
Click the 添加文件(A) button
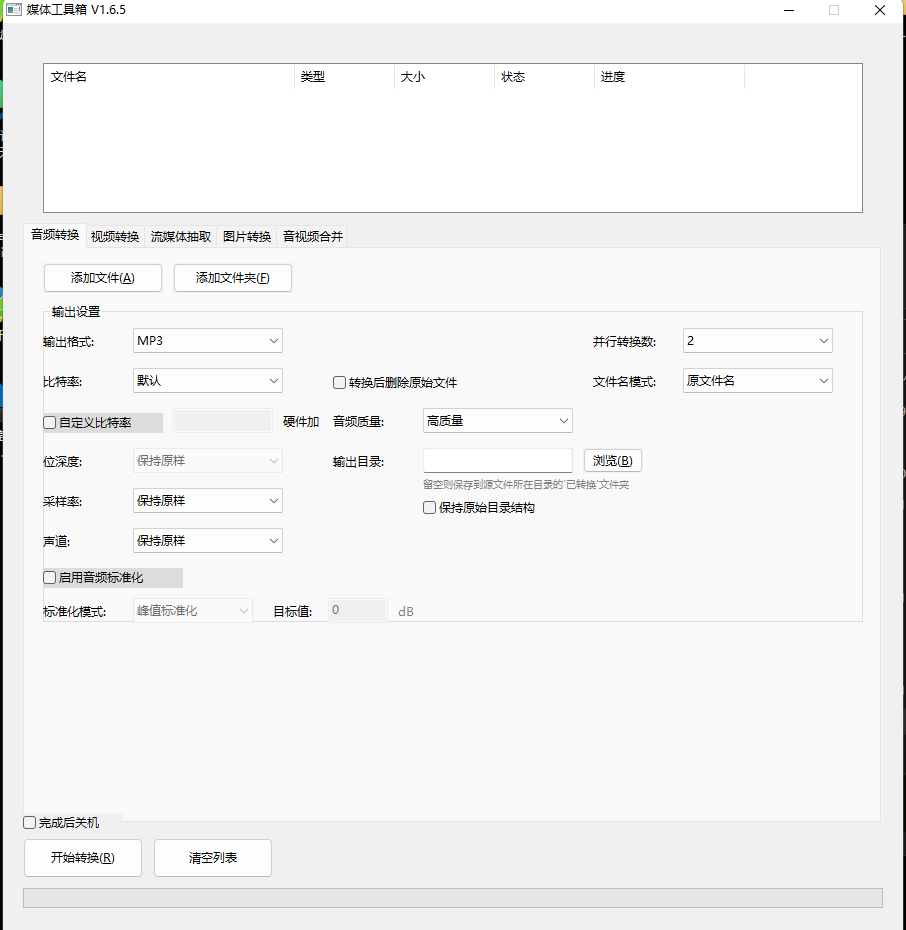(x=103, y=278)
